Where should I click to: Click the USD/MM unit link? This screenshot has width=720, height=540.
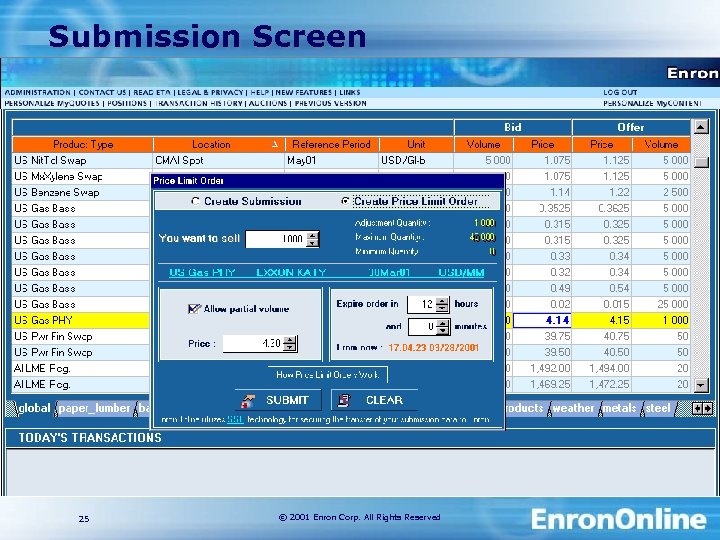[461, 272]
